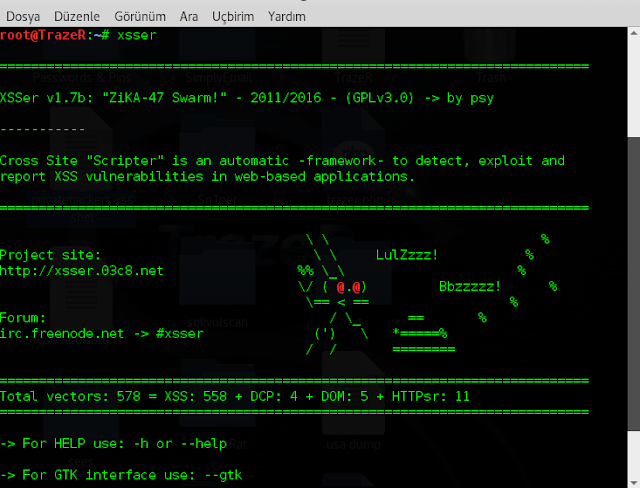Open the Yardım menu
Image resolution: width=640 pixels, height=488 pixels.
point(287,16)
